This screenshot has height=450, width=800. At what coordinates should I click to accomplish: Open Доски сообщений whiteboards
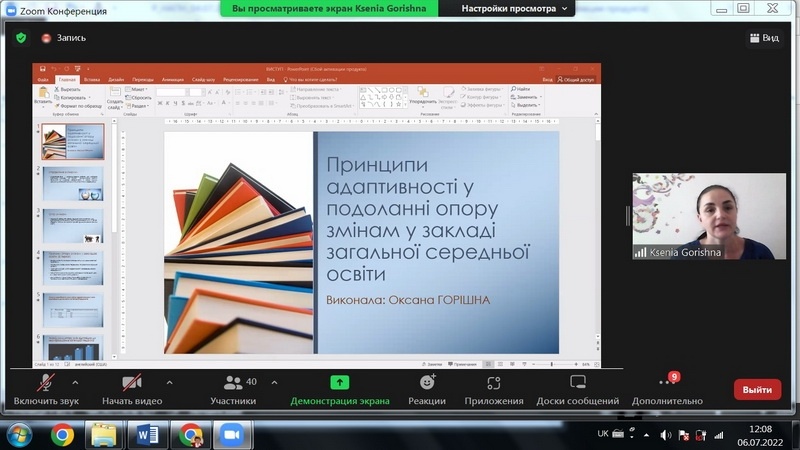point(577,389)
